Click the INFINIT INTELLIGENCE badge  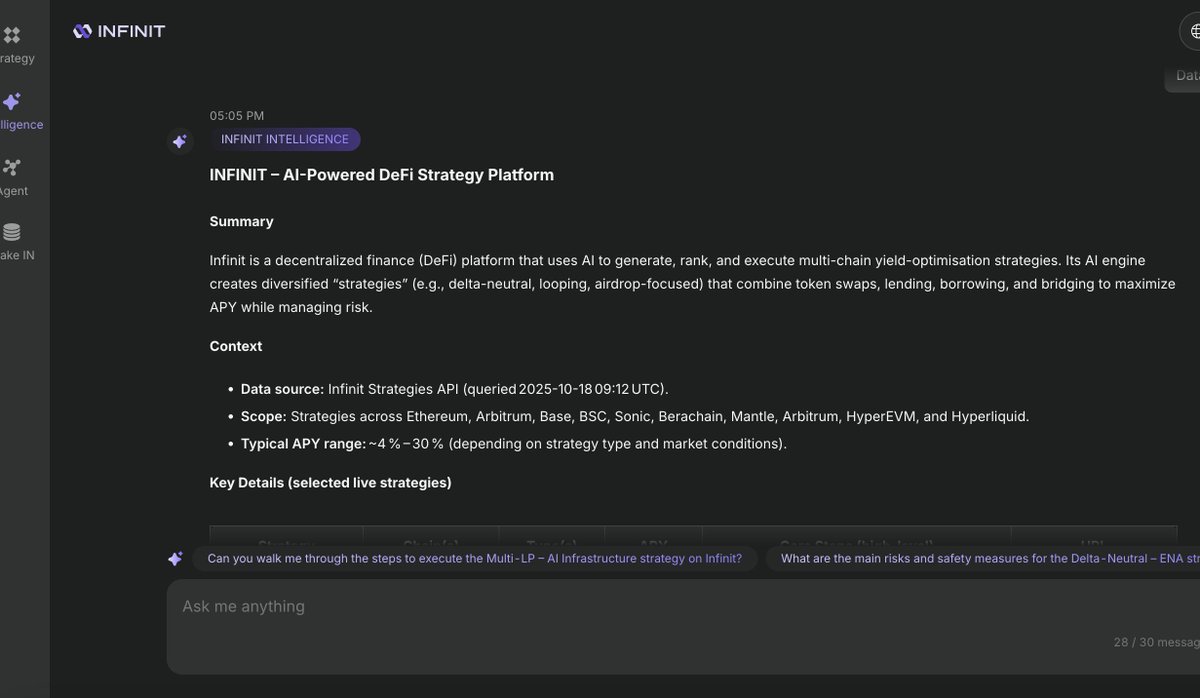click(x=285, y=139)
